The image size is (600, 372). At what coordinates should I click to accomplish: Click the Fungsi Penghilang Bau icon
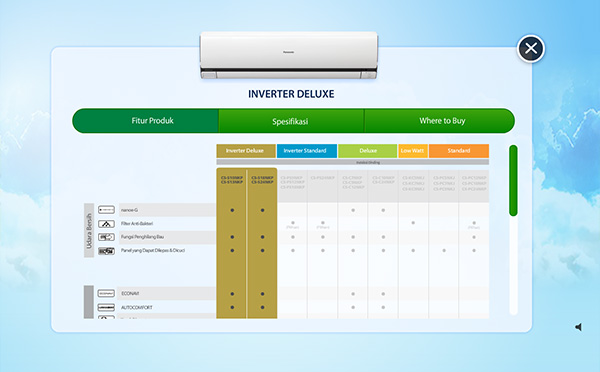pos(106,237)
